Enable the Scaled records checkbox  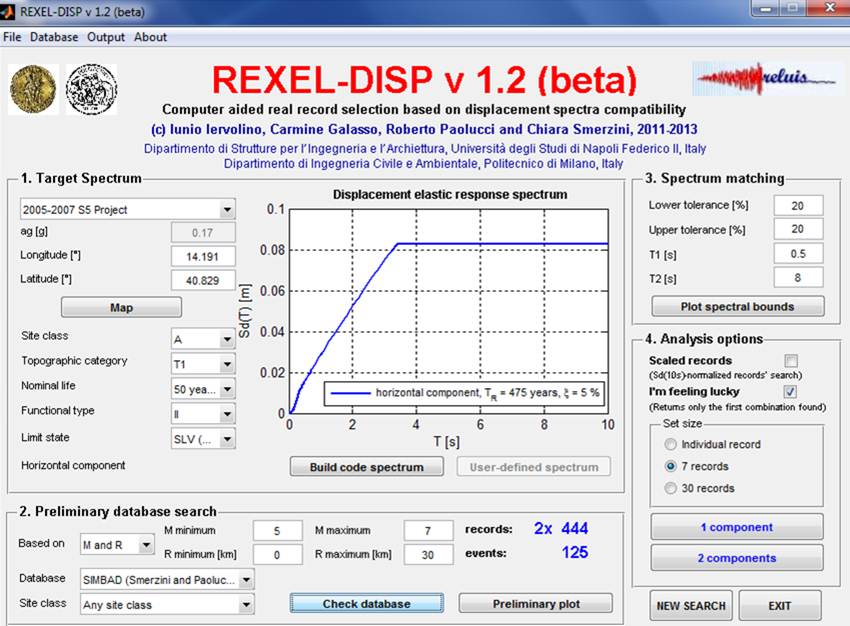[791, 360]
